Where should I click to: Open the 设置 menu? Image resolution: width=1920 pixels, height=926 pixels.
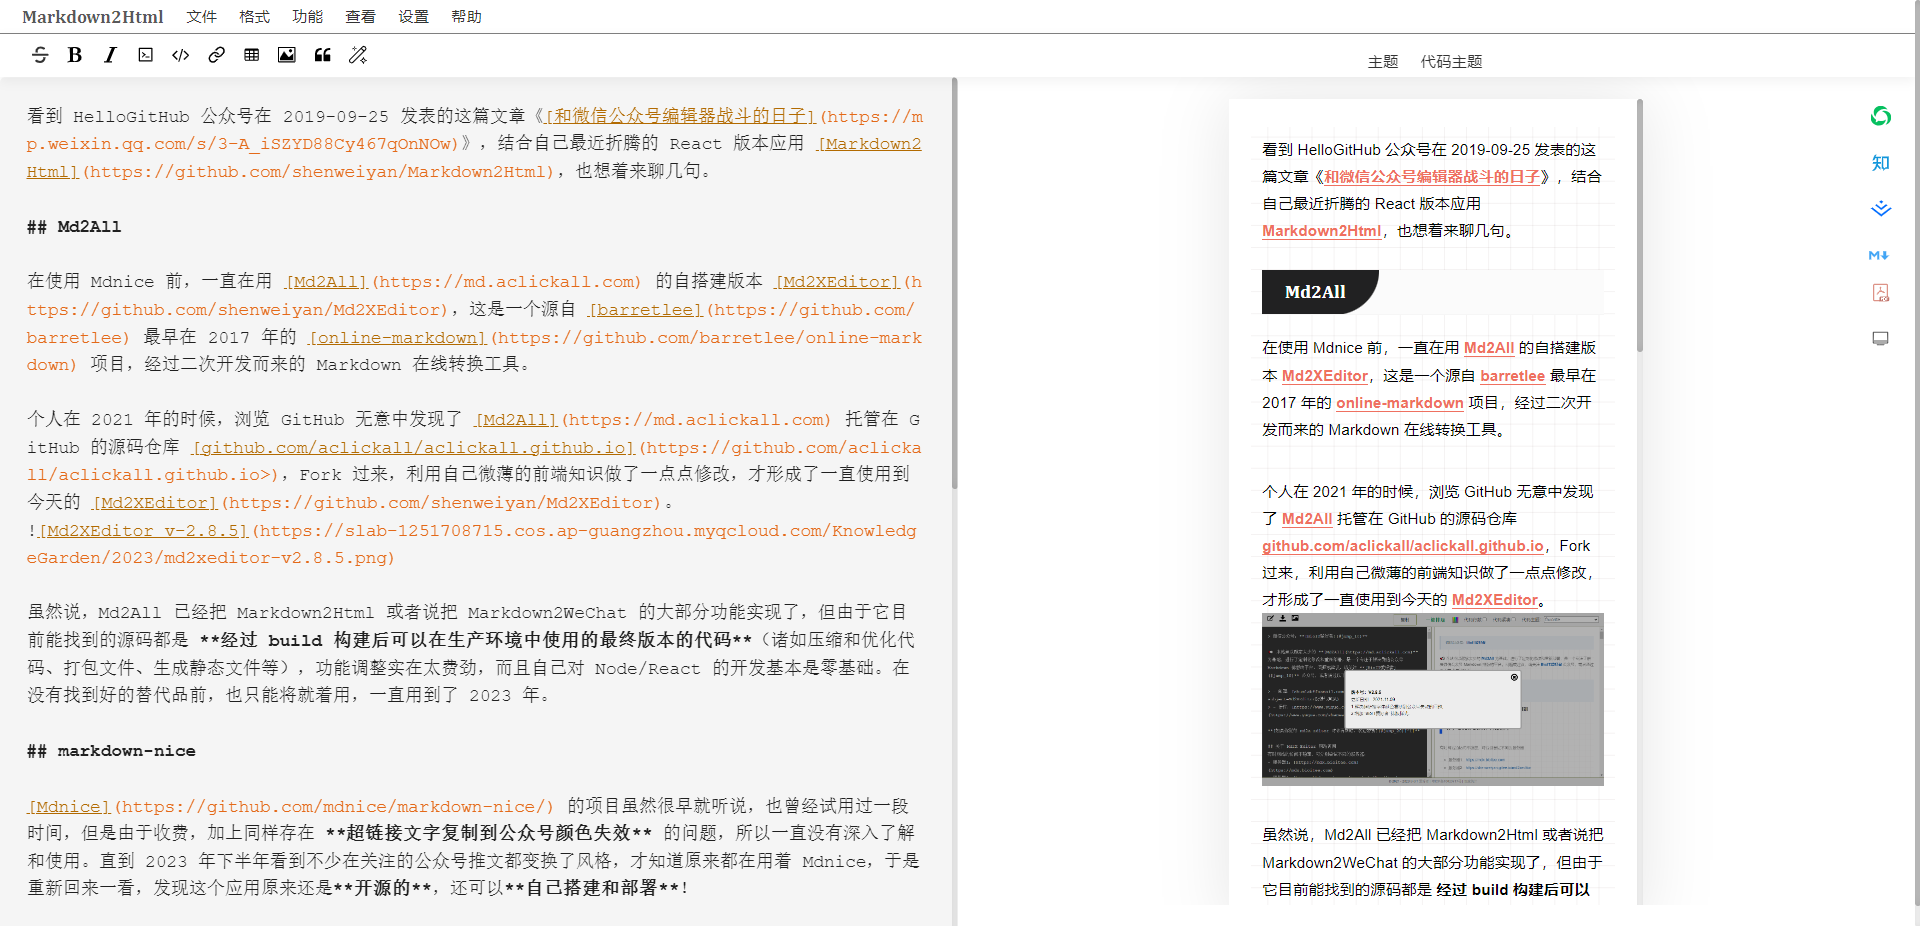(413, 17)
